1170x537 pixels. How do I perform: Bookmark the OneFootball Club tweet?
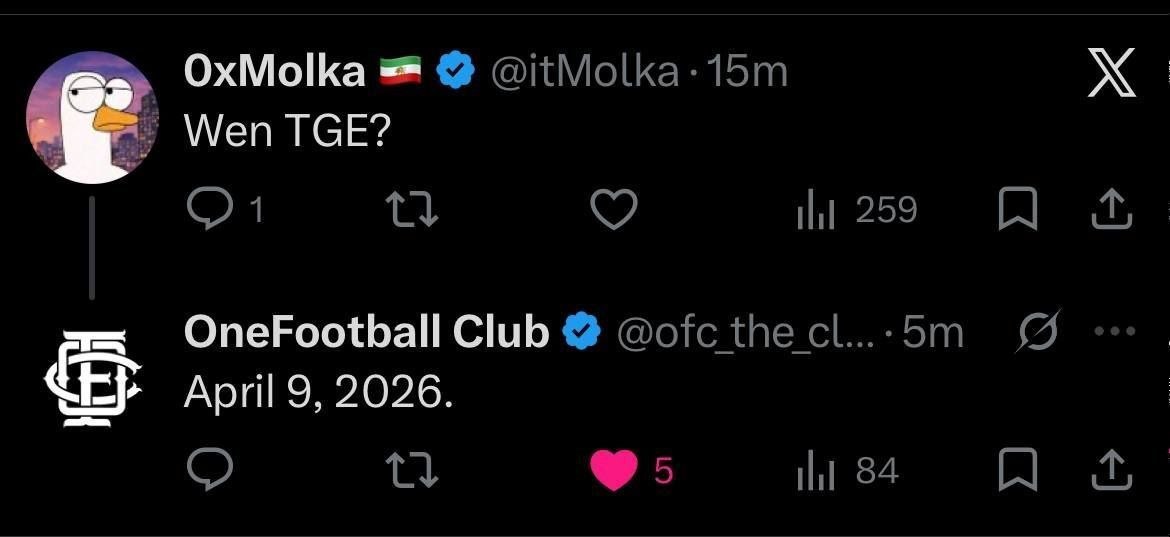click(1018, 470)
